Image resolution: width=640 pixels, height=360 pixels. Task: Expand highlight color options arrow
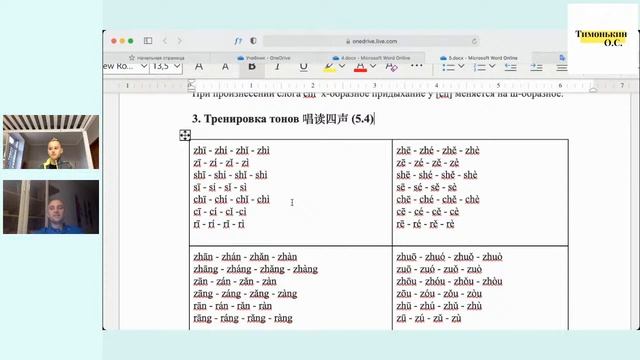pos(342,66)
